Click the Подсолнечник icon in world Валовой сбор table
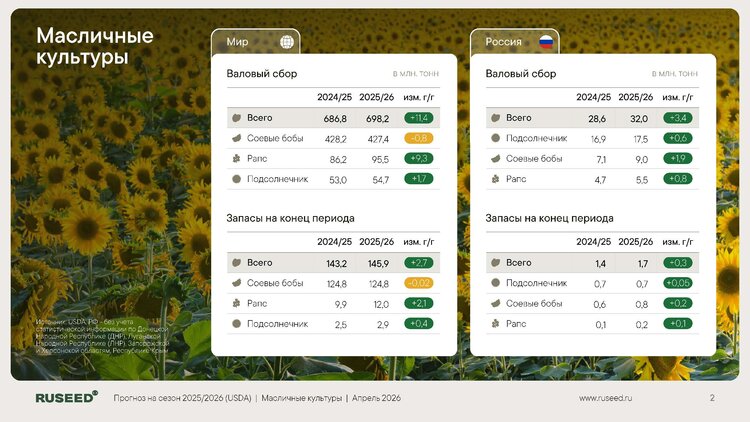Viewport: 750px width, 422px height. pos(235,179)
